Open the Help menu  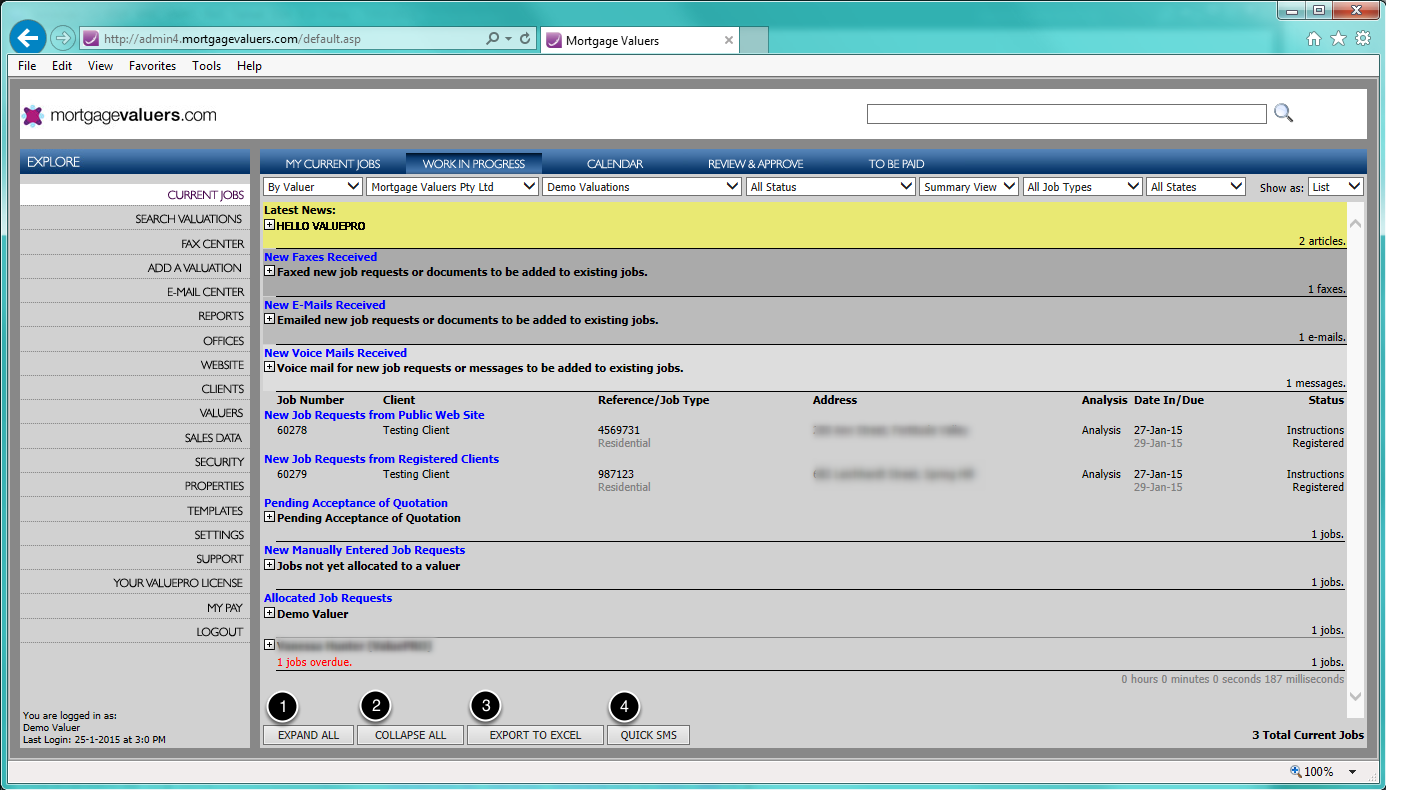(x=249, y=66)
